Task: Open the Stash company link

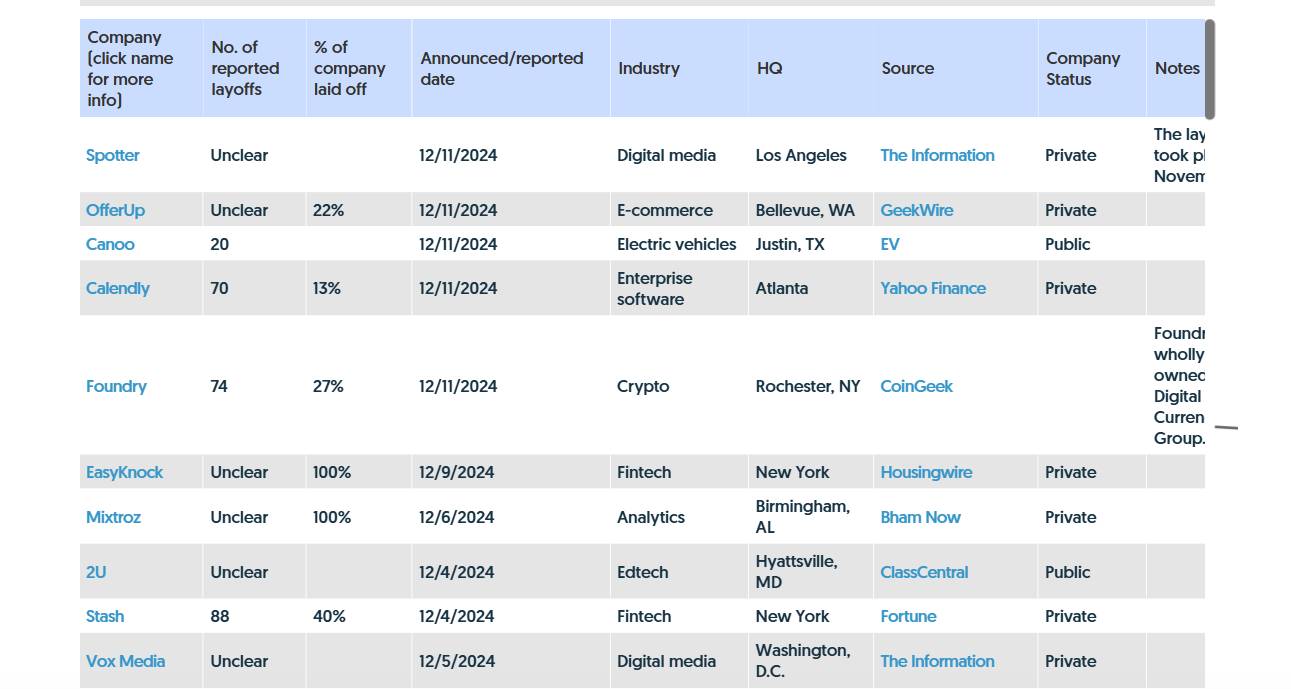Action: point(105,616)
